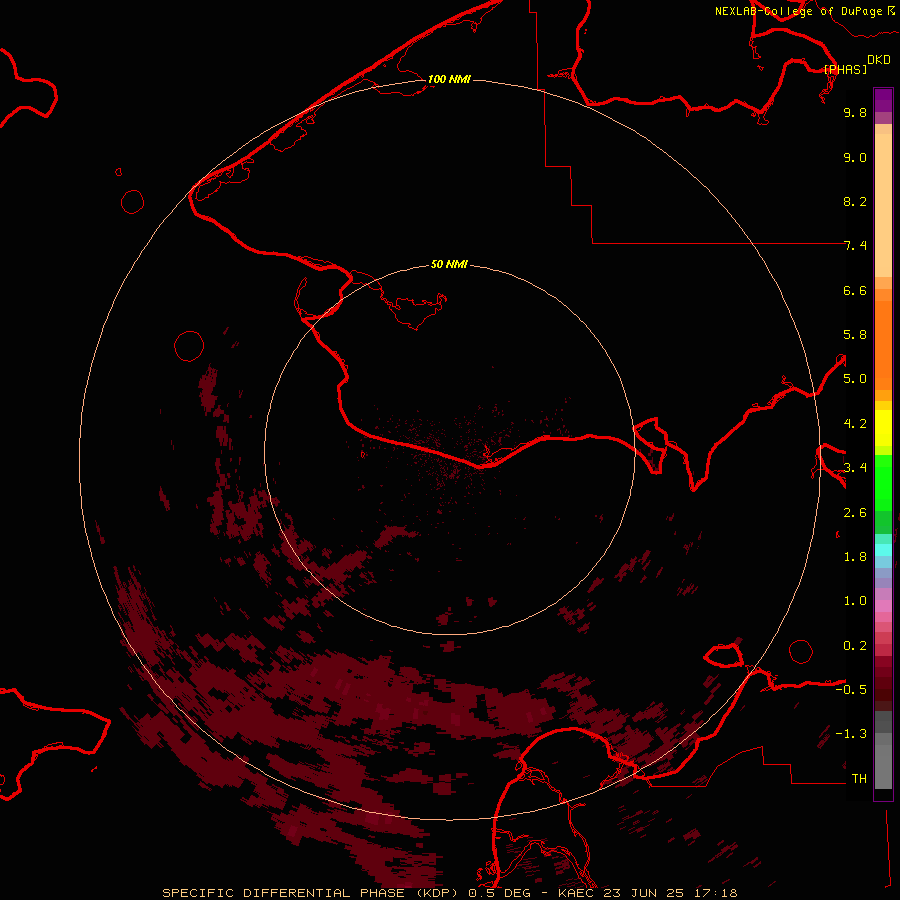Click the 5.0 scale value
Viewport: 900px width, 900px height.
click(855, 379)
